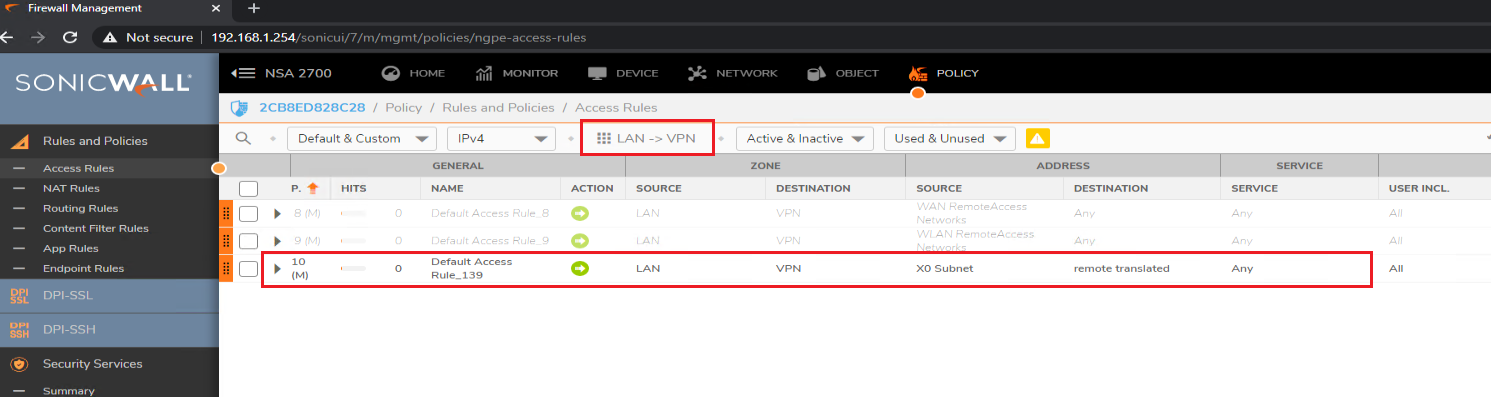Click the Rules and Policies breadcrumb
Viewport: 1495px width, 402px height.
point(499,107)
